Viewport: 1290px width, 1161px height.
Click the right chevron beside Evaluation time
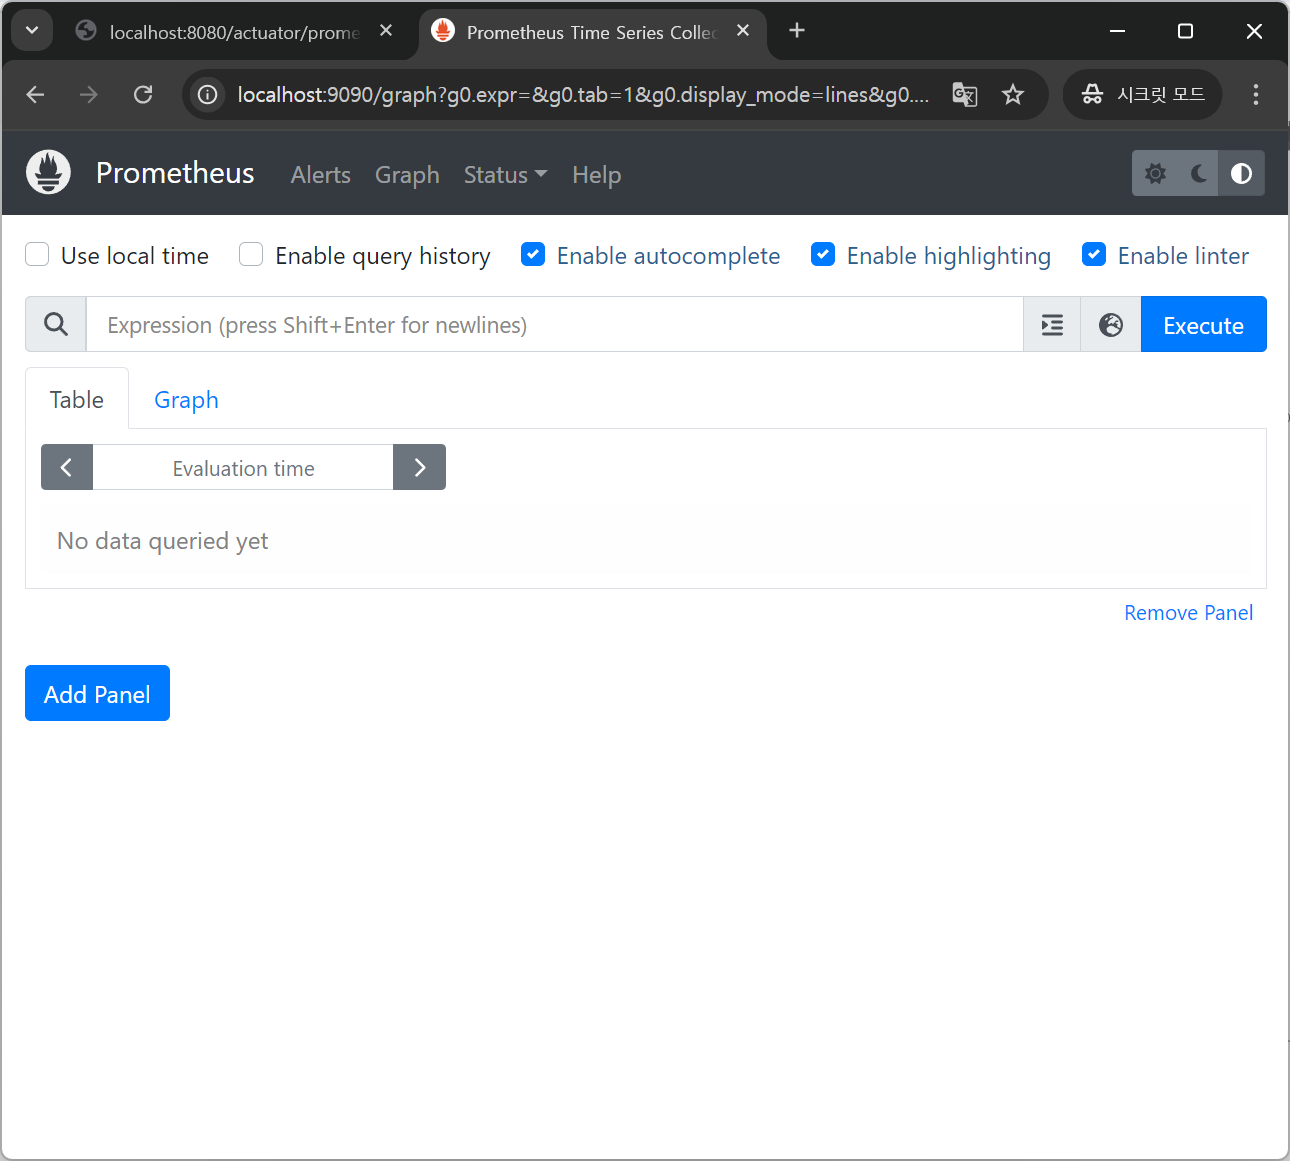(x=419, y=467)
